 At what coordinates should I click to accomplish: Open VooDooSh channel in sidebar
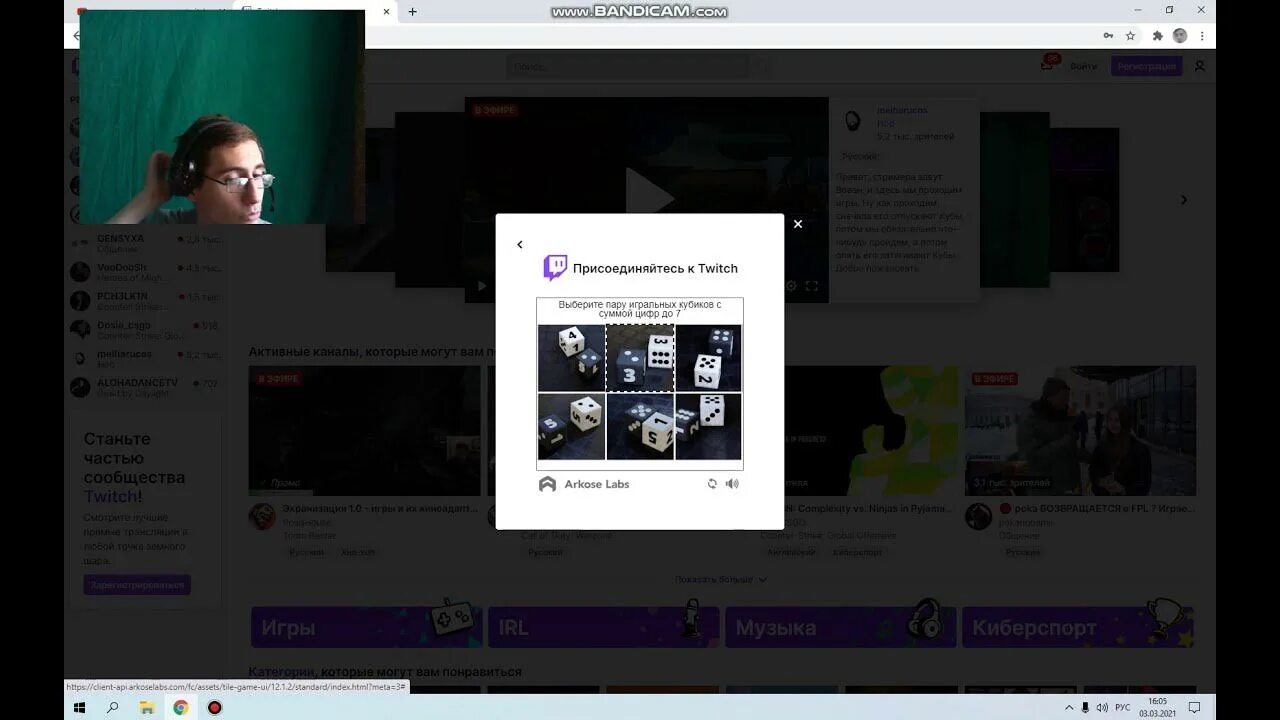click(145, 272)
